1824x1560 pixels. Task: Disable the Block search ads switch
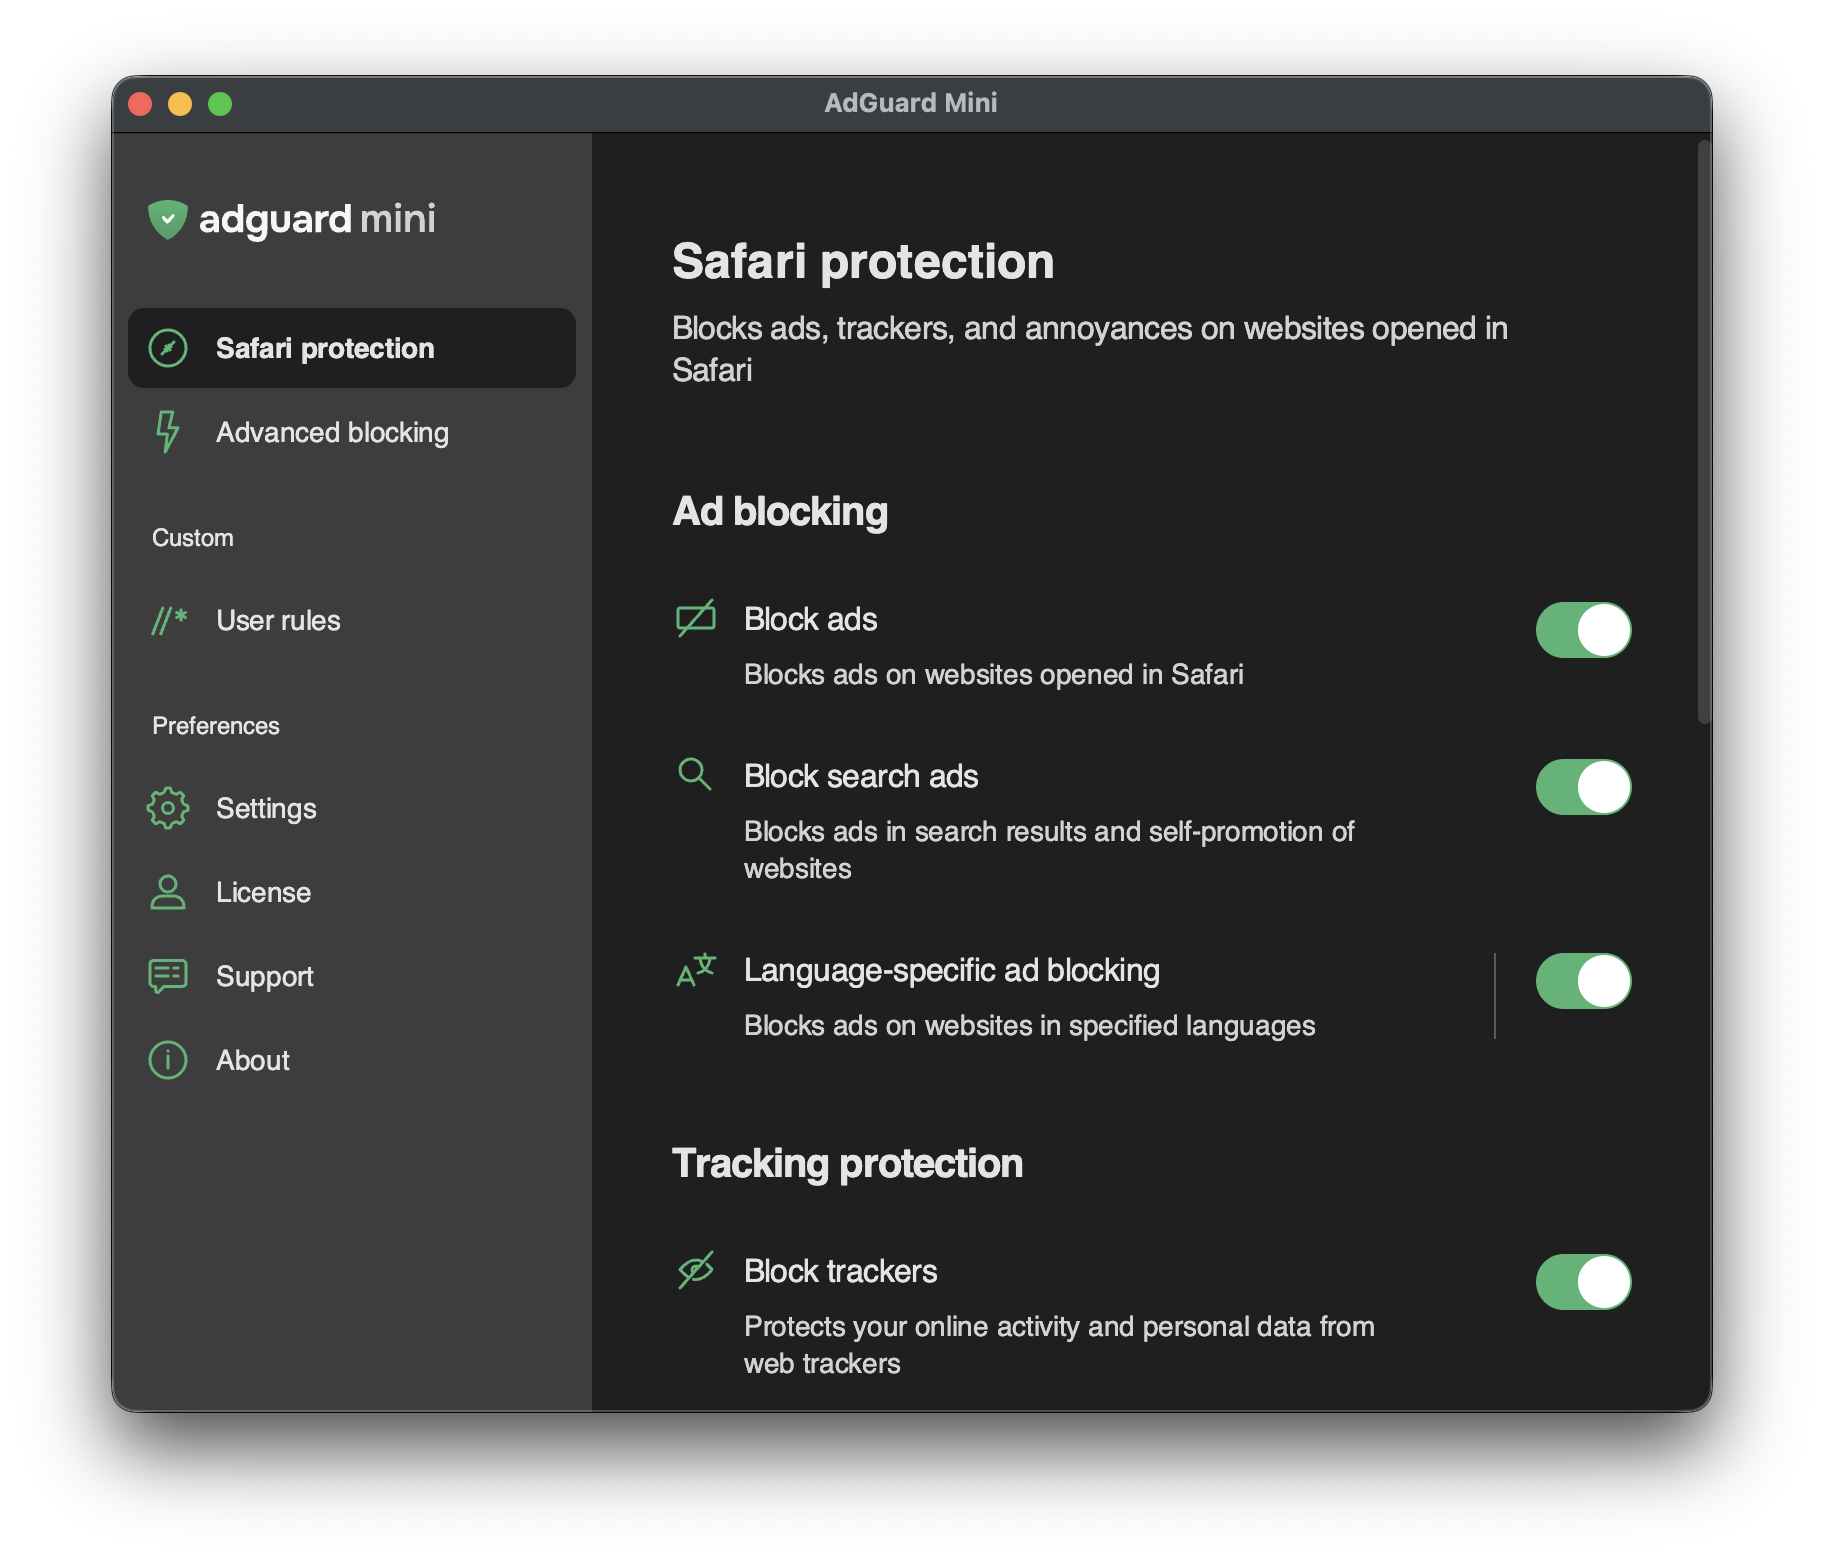point(1583,787)
